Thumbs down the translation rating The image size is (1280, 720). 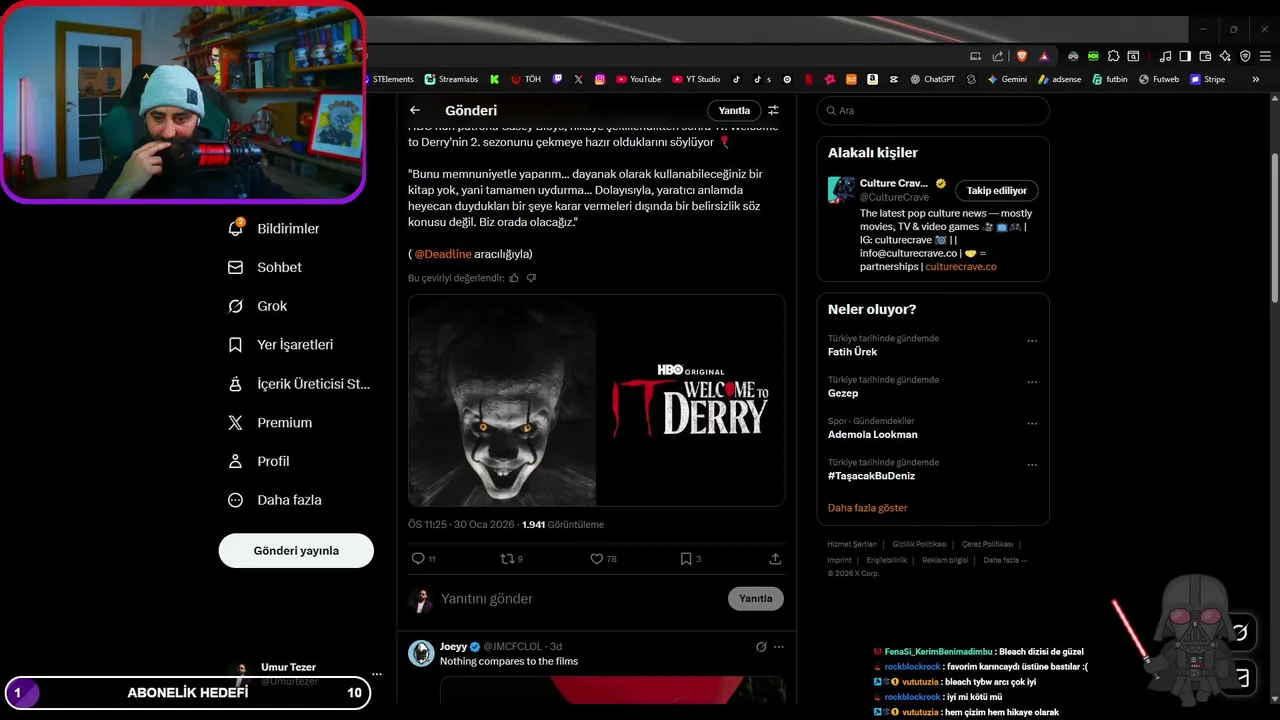(x=531, y=278)
